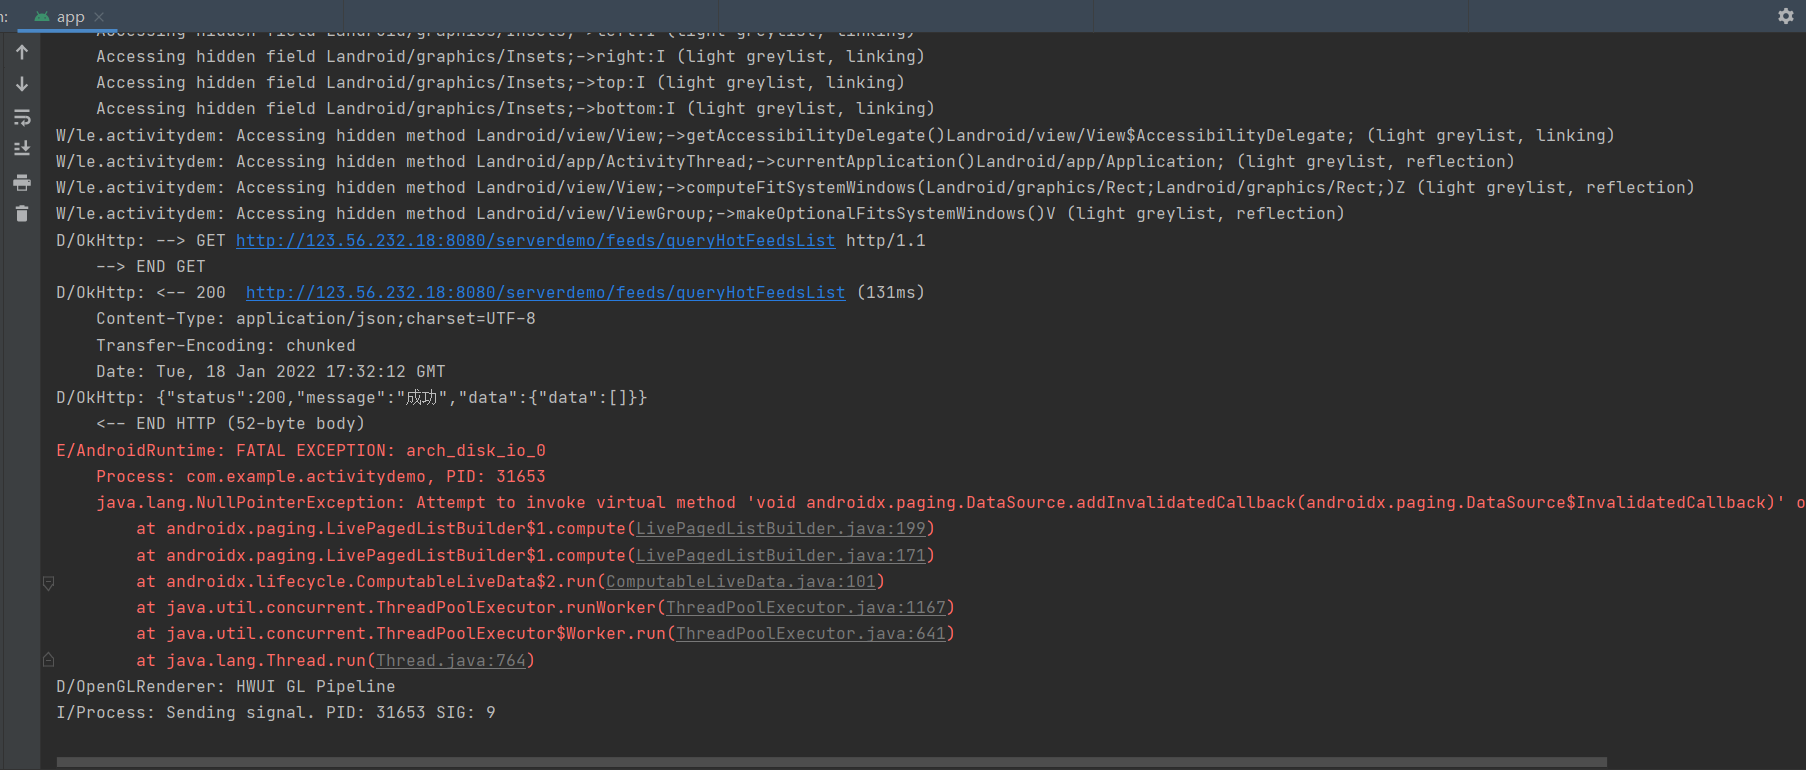Image resolution: width=1806 pixels, height=770 pixels.
Task: Open LivePagedListBuilder.java:199 link
Action: [x=781, y=528]
